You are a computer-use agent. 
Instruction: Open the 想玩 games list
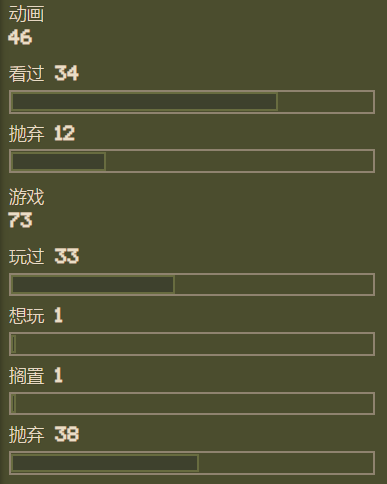pos(26,316)
